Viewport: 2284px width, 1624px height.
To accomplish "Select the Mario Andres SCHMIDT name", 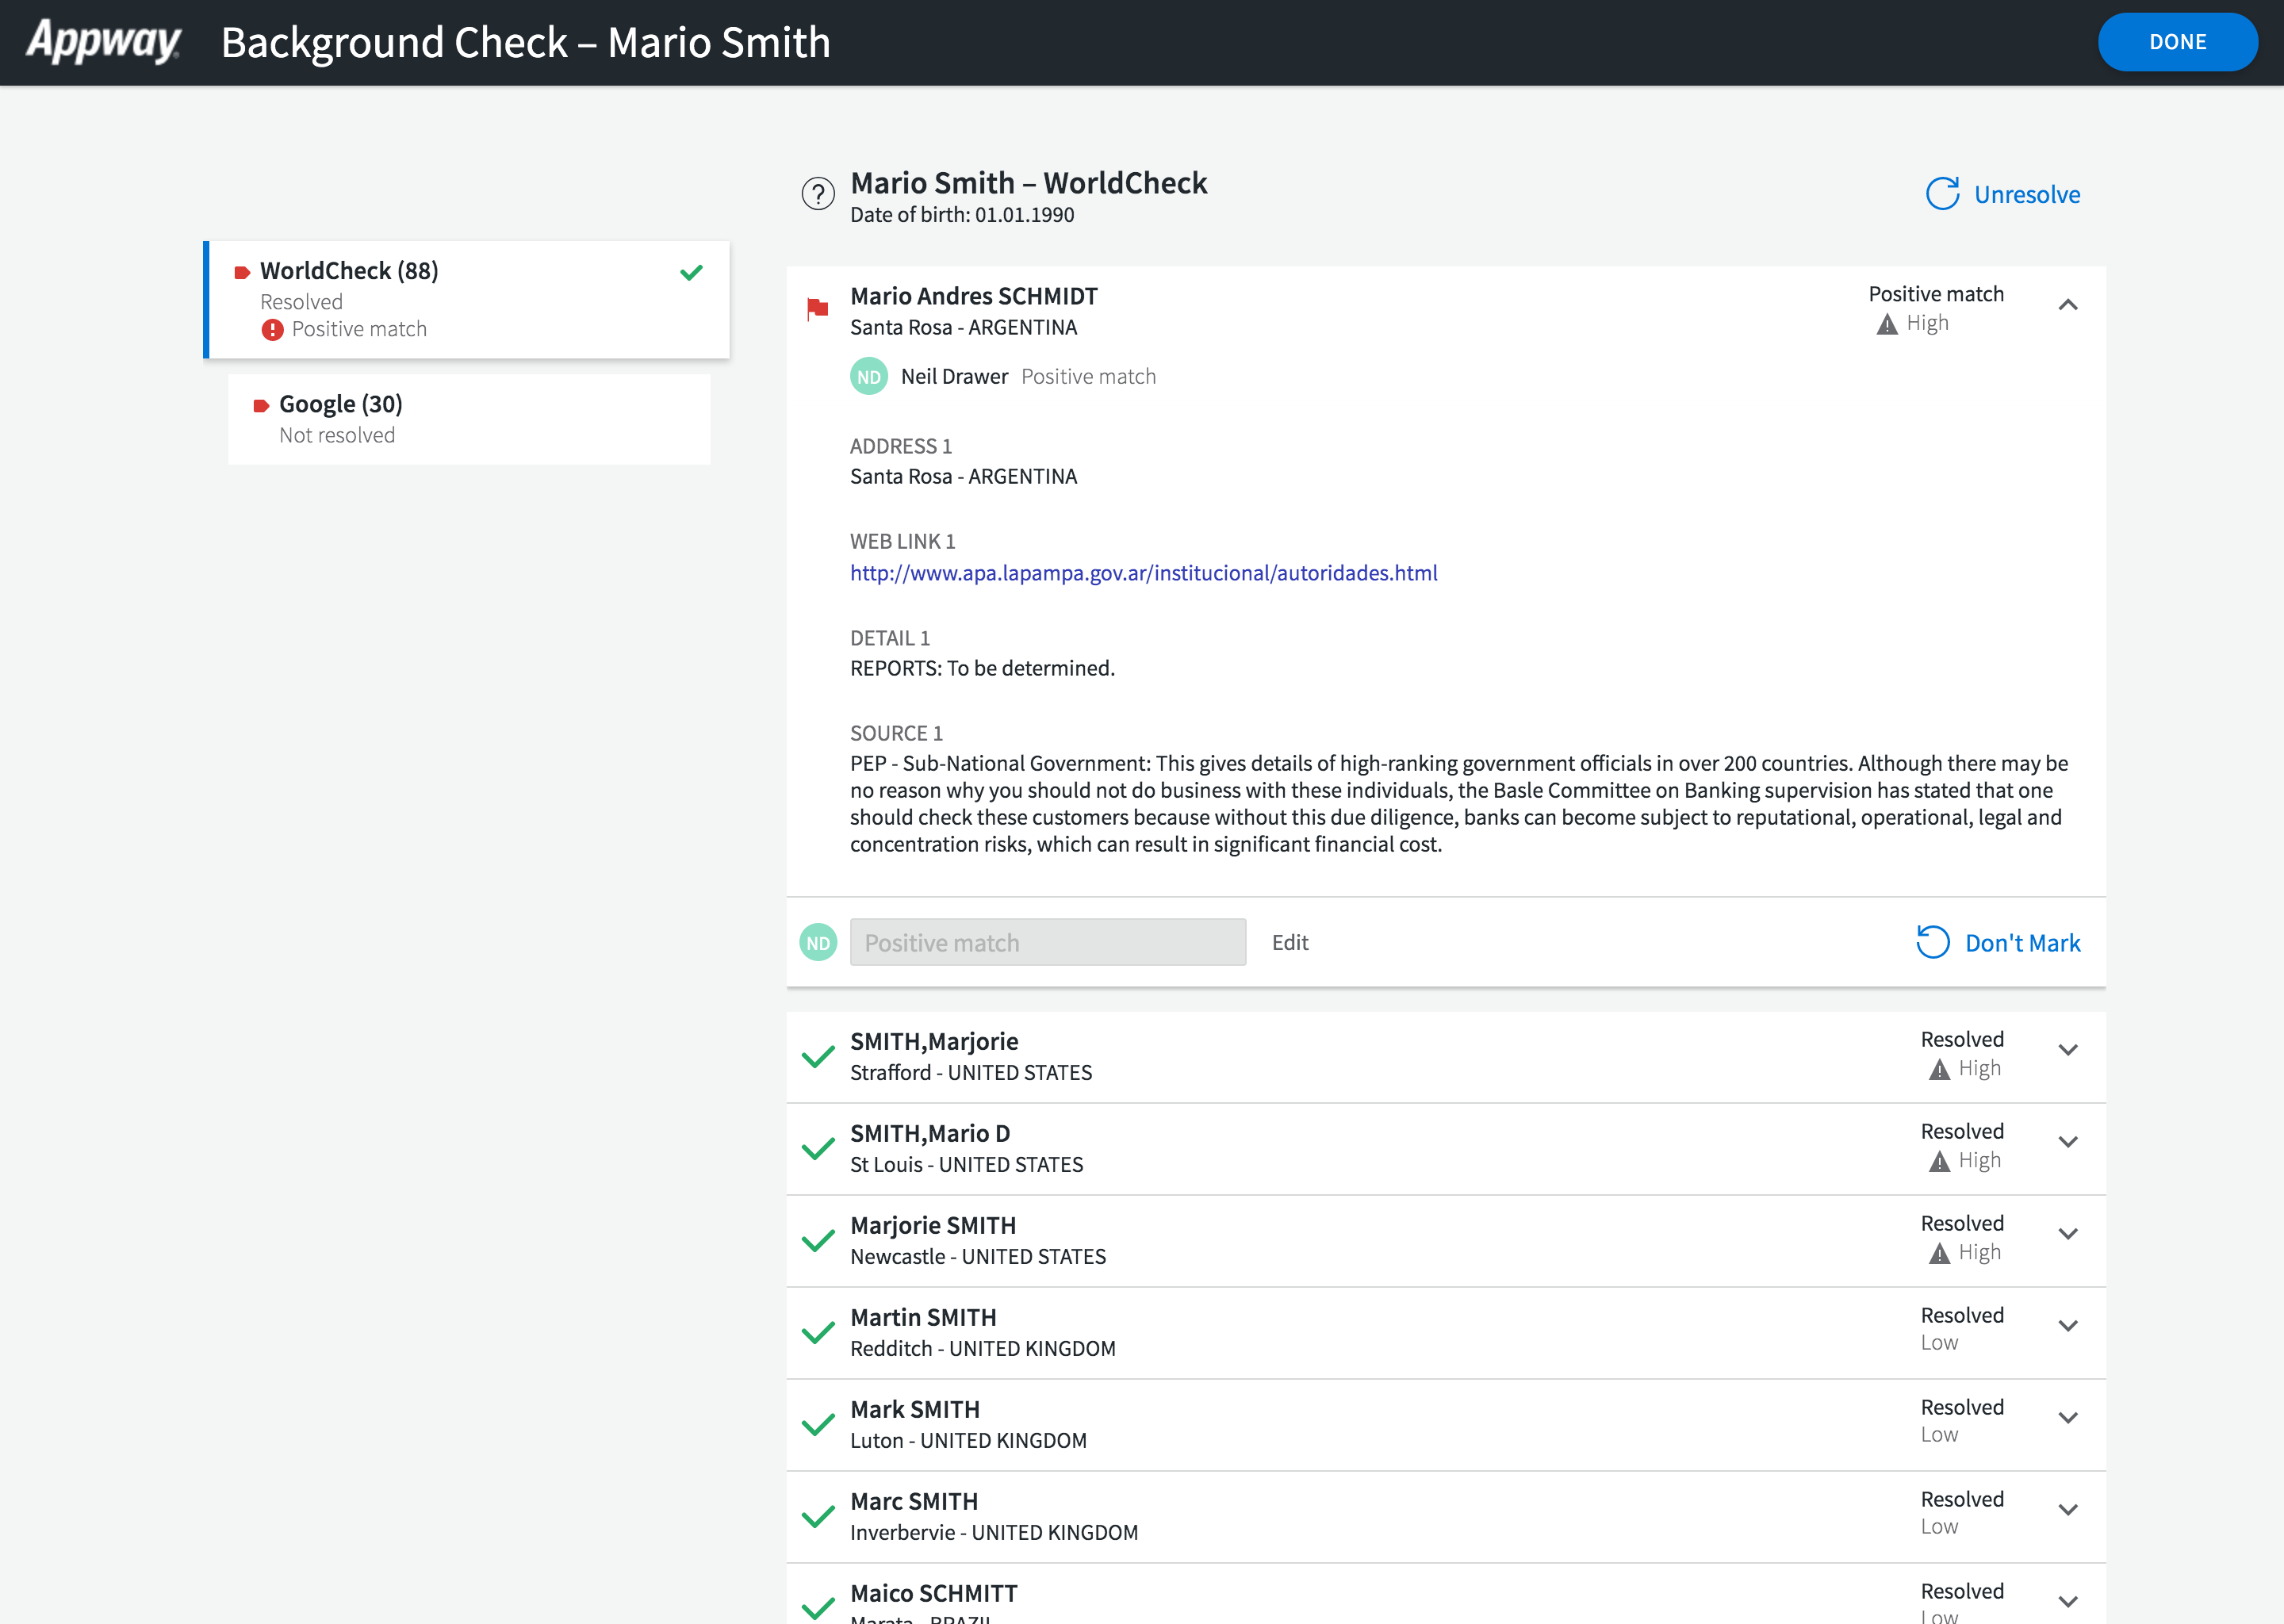I will (x=974, y=296).
